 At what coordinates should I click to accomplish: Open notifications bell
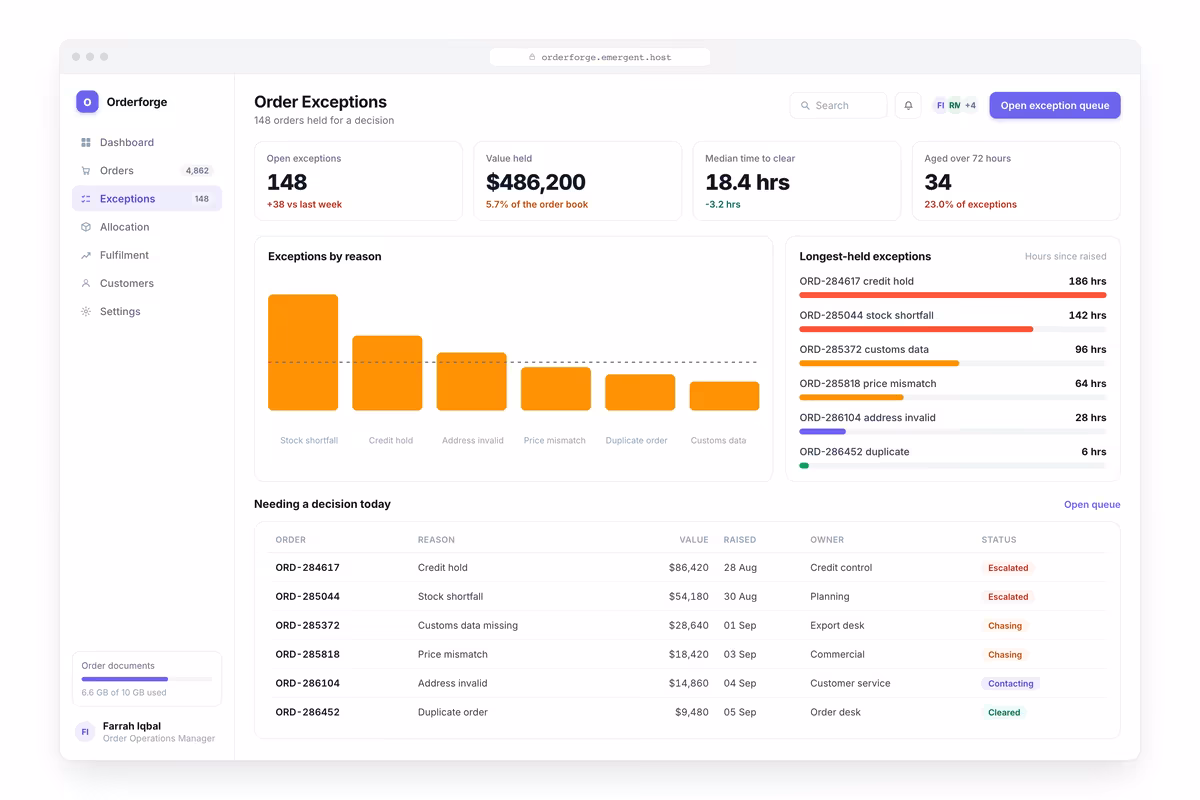tap(908, 106)
